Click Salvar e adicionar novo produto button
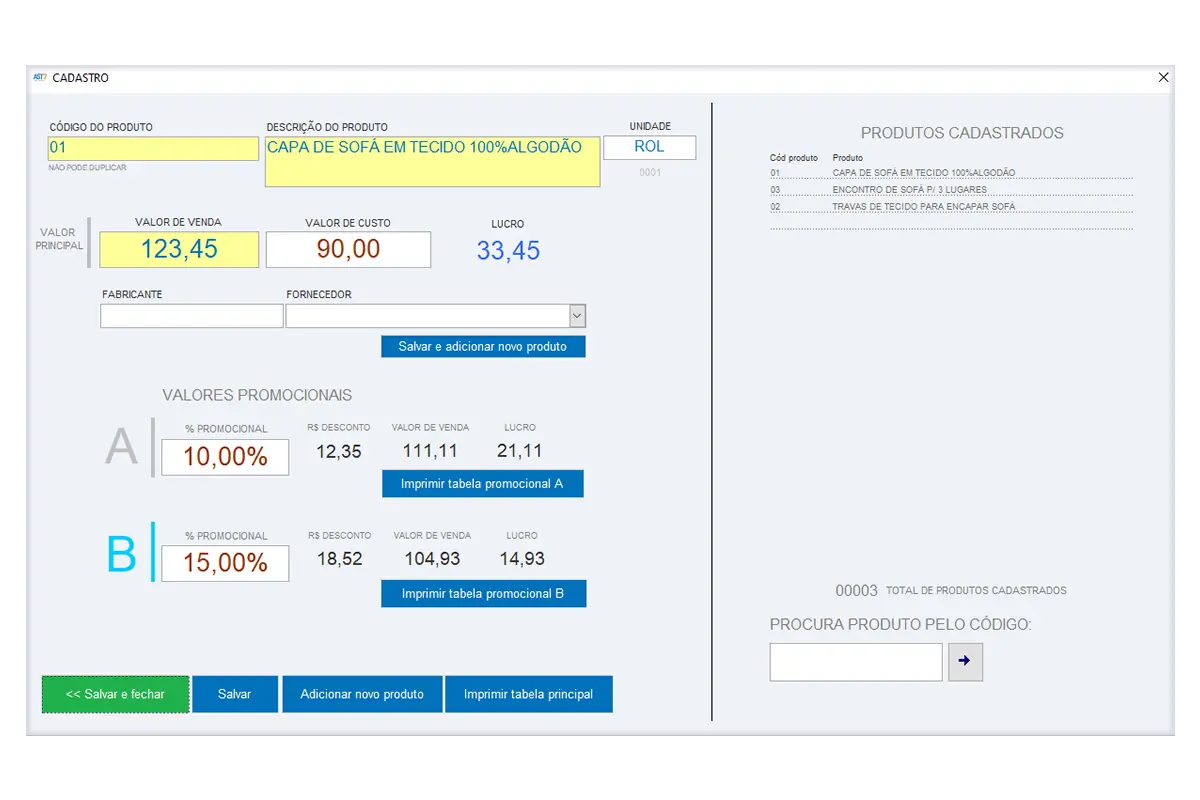1200x800 pixels. [483, 346]
